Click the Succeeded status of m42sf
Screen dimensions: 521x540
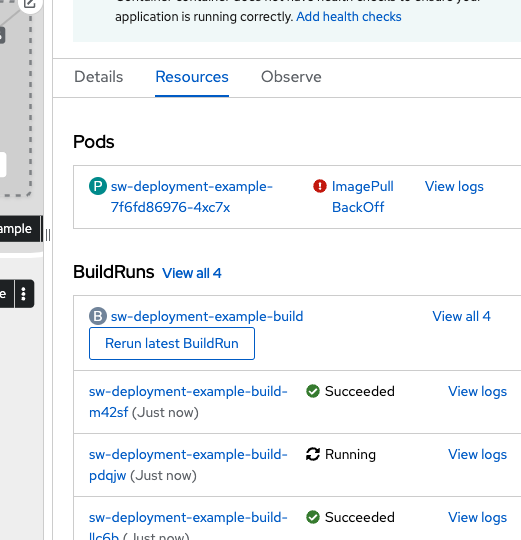(360, 391)
